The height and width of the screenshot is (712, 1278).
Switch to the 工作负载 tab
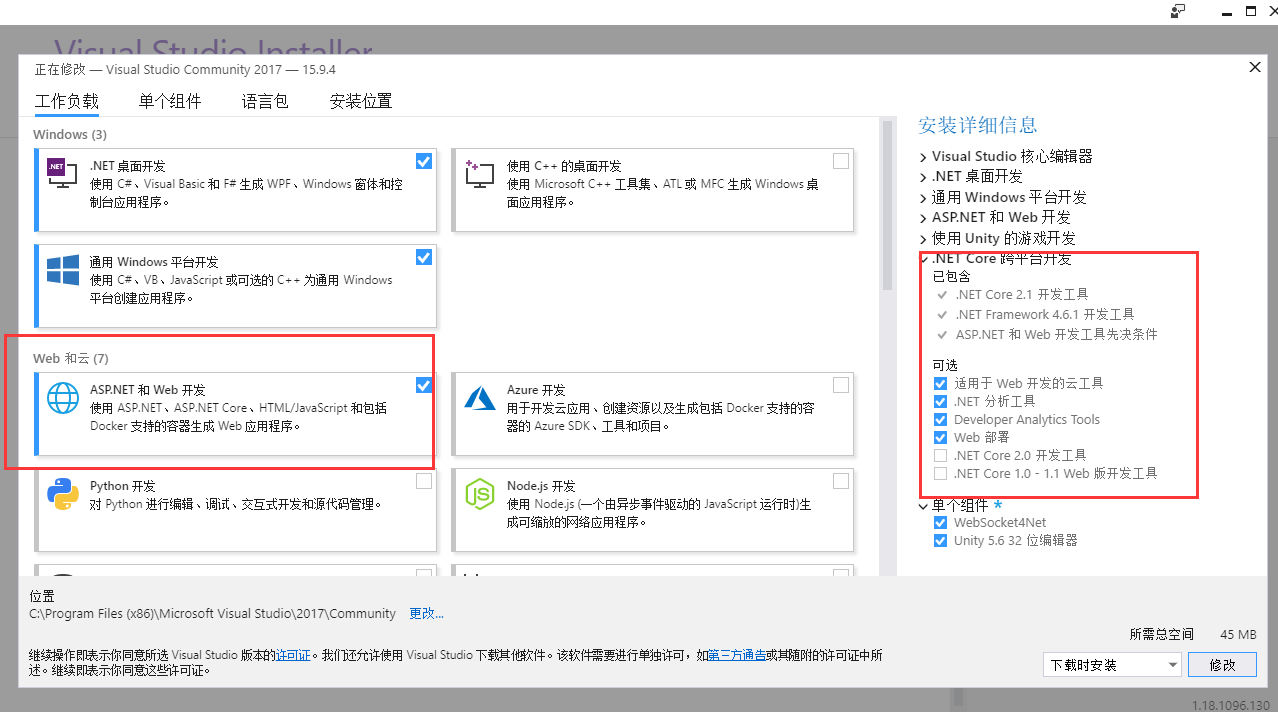tap(67, 101)
